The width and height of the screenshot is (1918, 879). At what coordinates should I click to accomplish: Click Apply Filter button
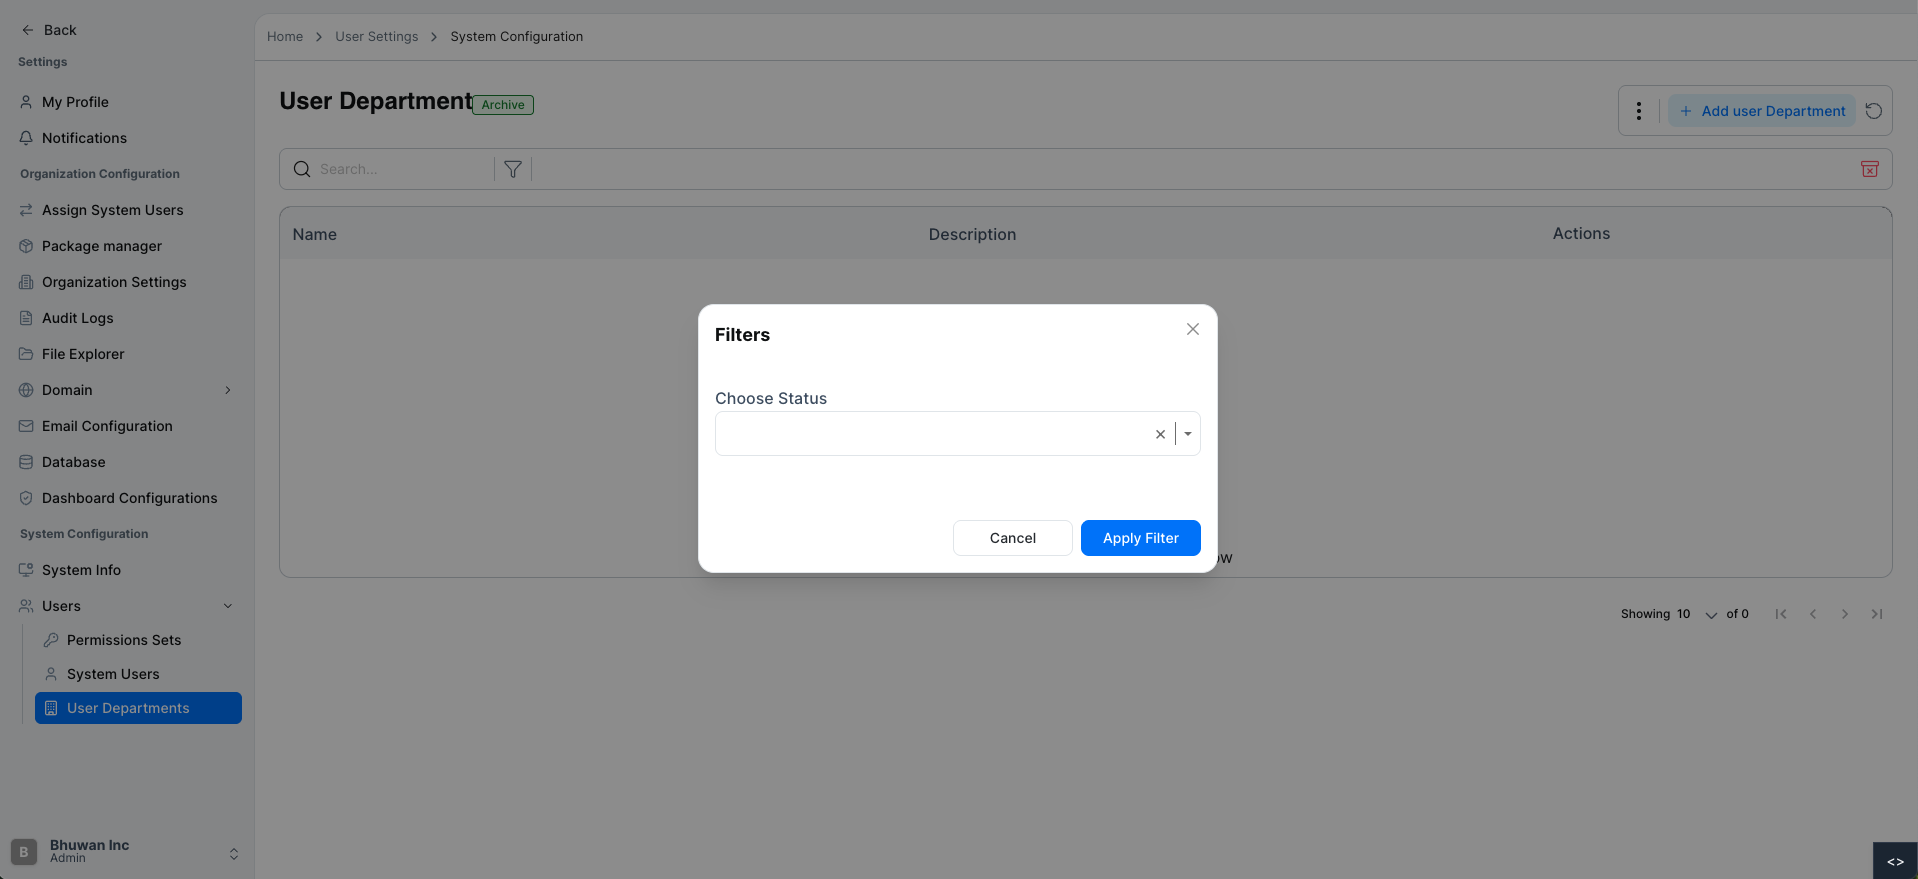[x=1140, y=538]
